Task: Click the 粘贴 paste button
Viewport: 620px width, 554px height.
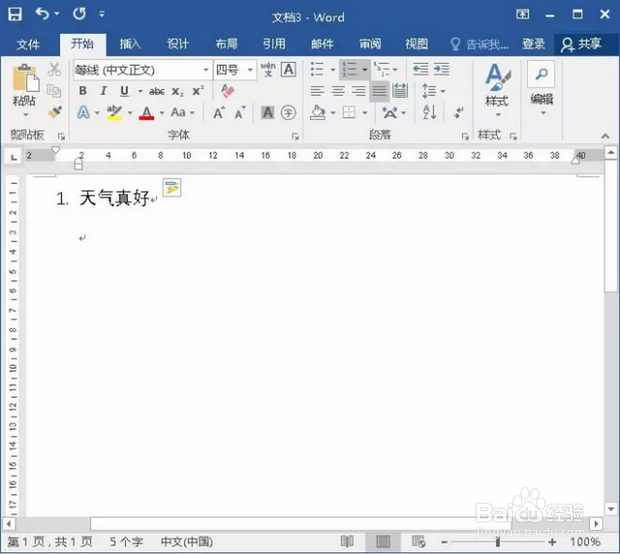Action: pos(25,91)
